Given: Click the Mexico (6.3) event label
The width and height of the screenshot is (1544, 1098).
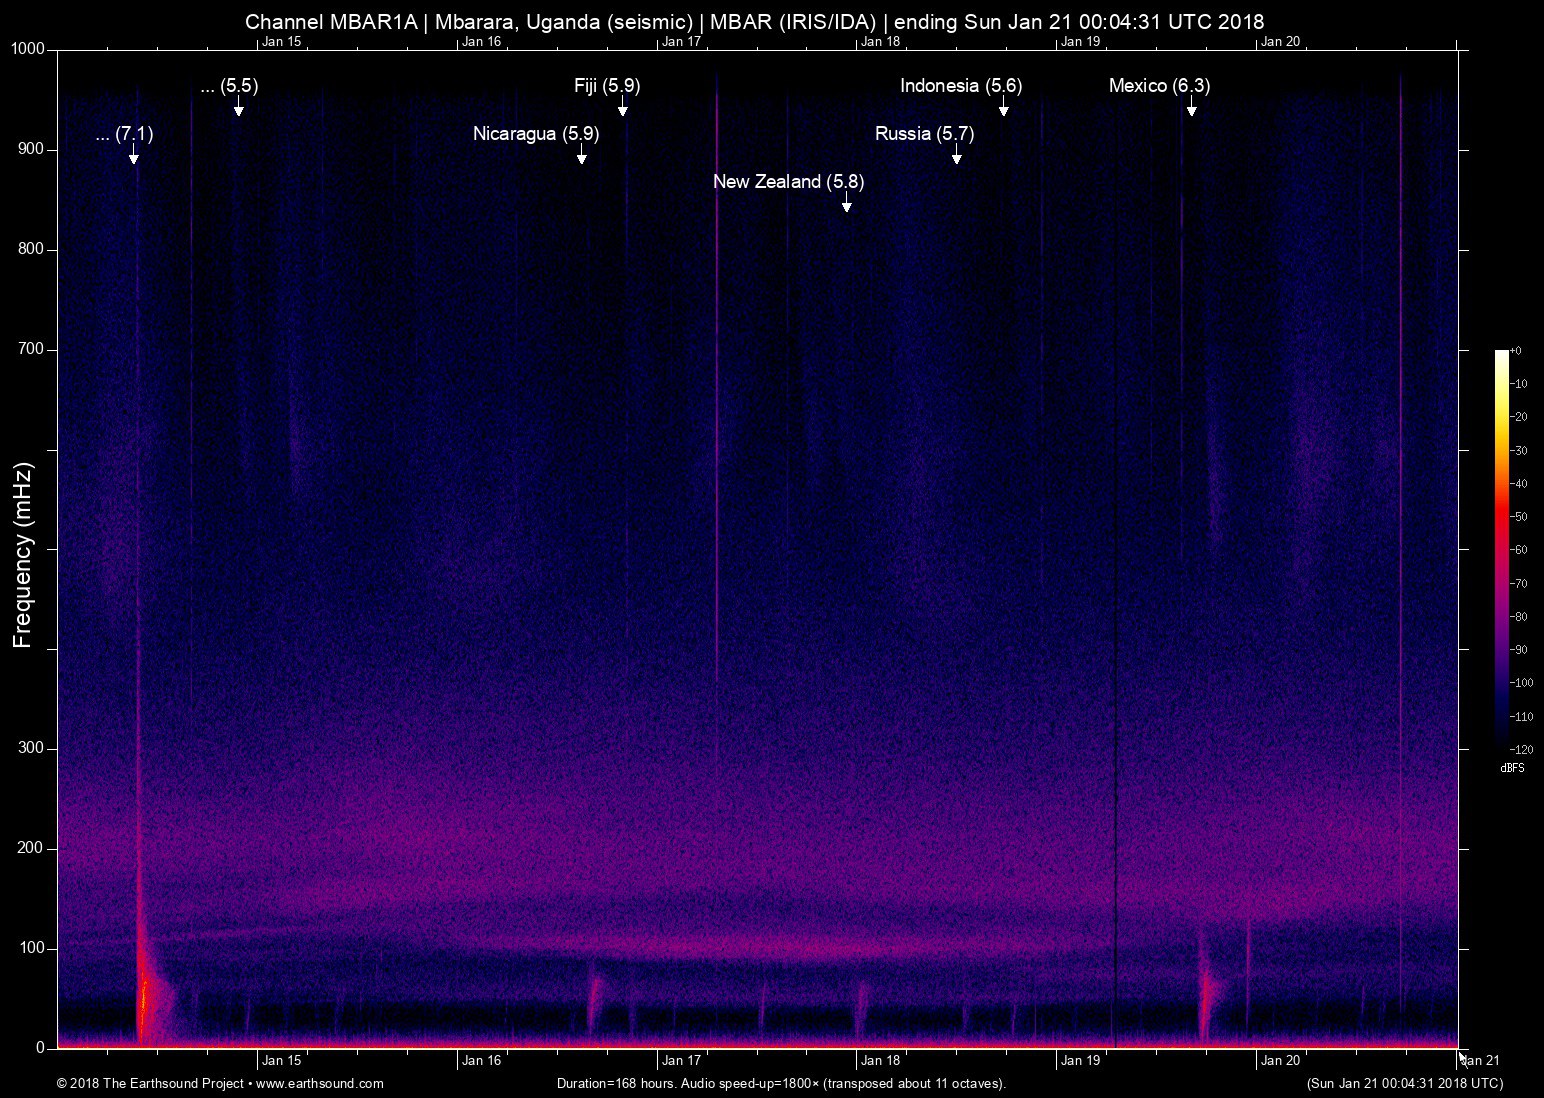Looking at the screenshot, I should point(1159,86).
